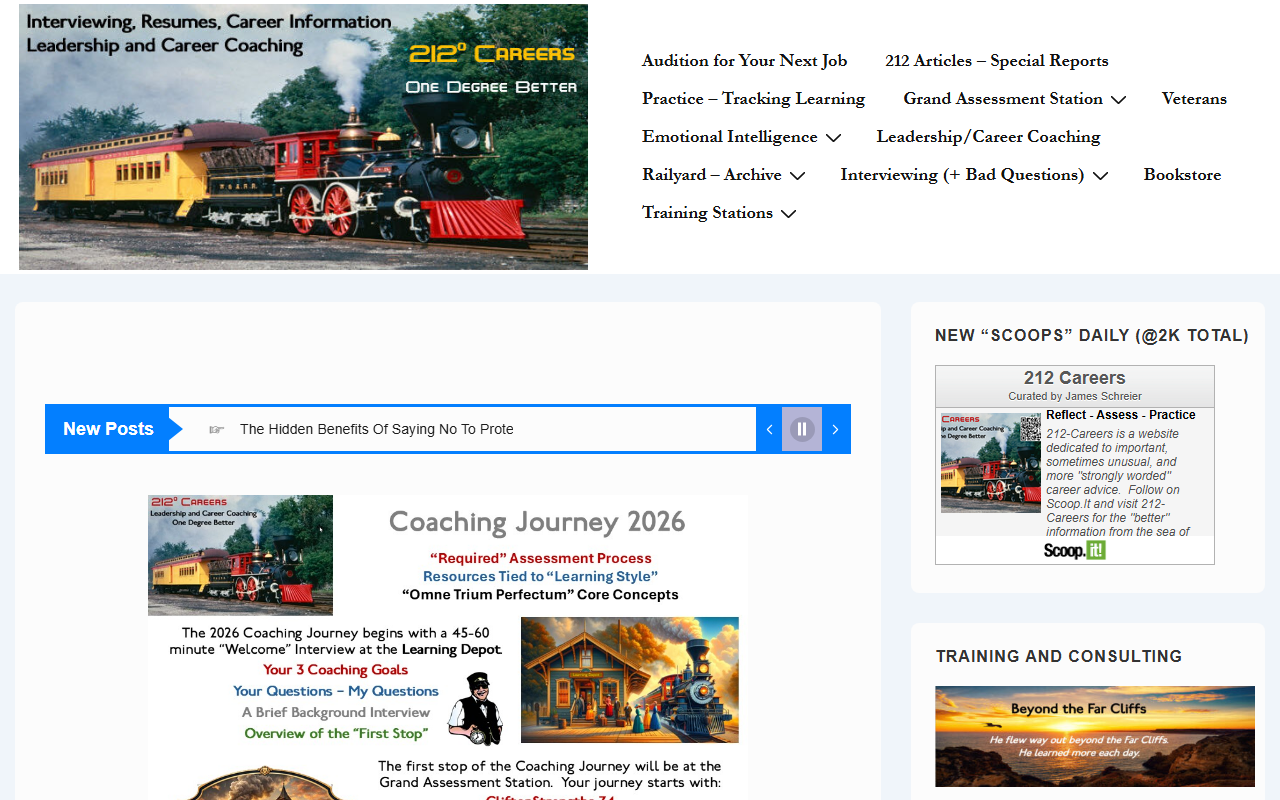Screen dimensions: 1280x800
Task: Go to the Bookstore page
Action: [x=1182, y=175]
